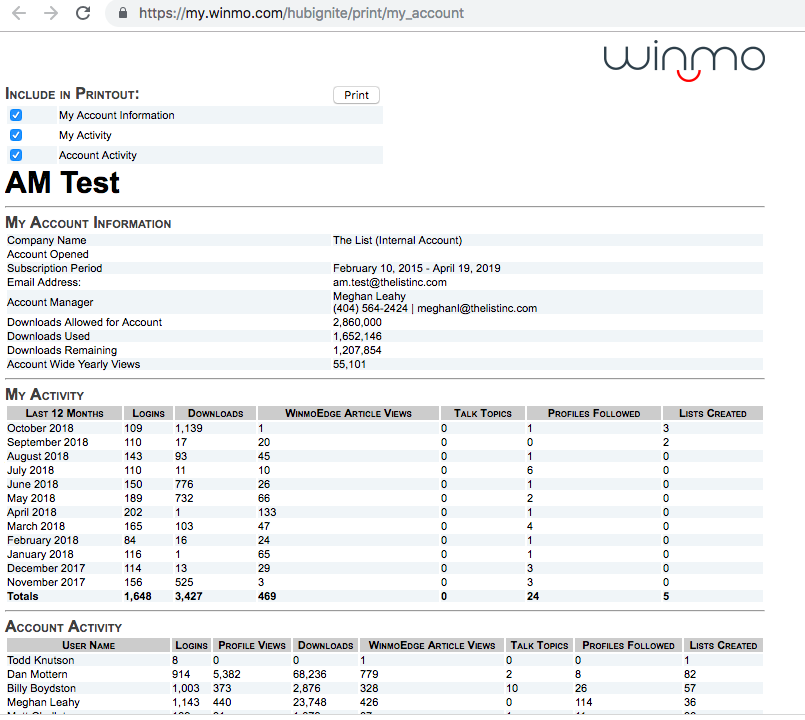Click the My Activity section heading
The height and width of the screenshot is (720, 805).
pyautogui.click(x=45, y=394)
